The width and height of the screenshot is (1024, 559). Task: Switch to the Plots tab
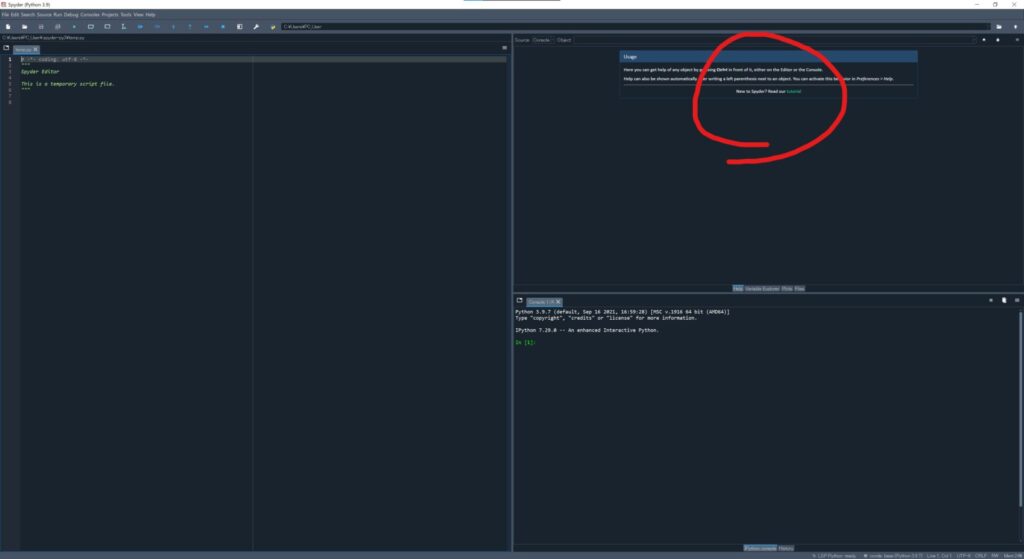click(x=787, y=289)
